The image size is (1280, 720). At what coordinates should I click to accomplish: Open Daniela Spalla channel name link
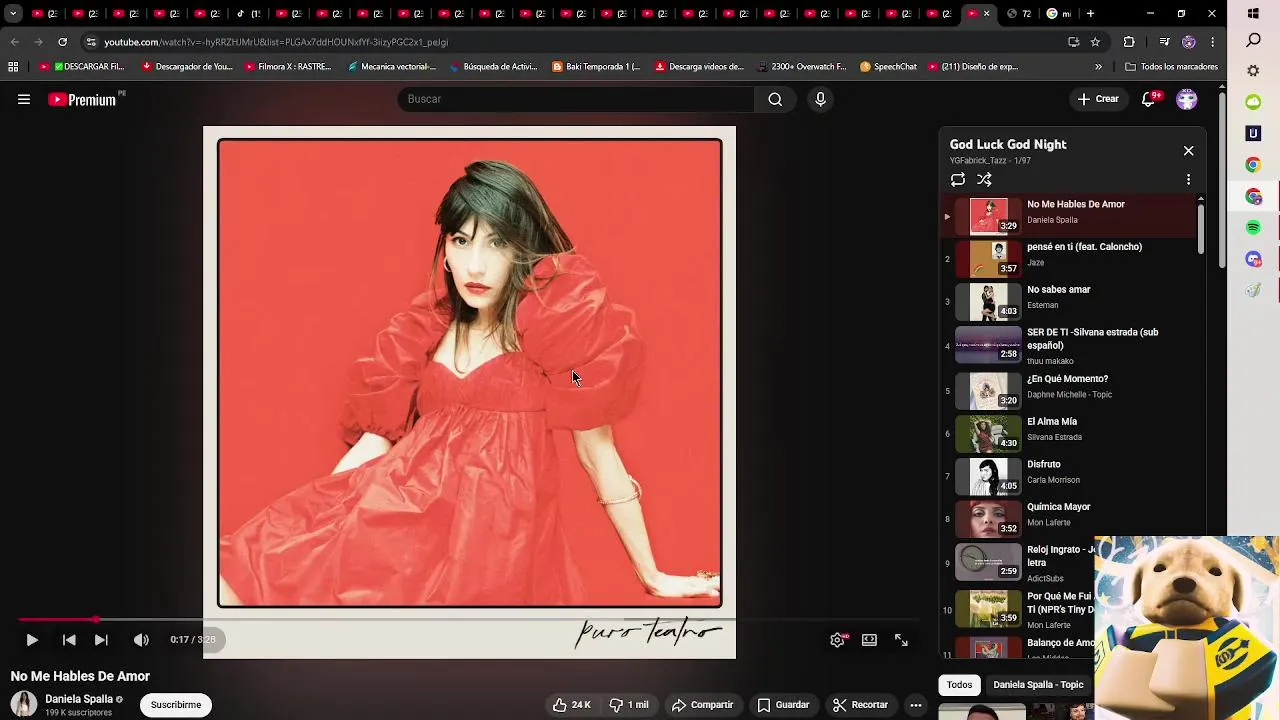(x=79, y=699)
